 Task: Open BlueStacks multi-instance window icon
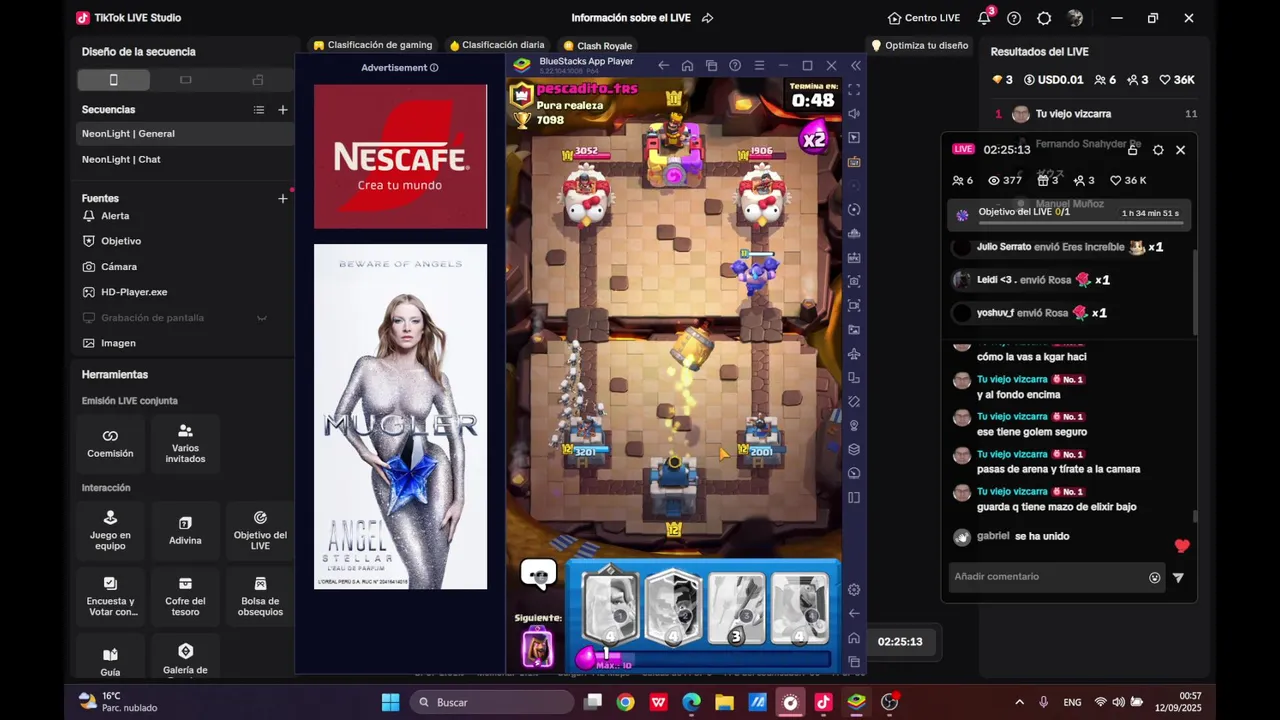[711, 65]
